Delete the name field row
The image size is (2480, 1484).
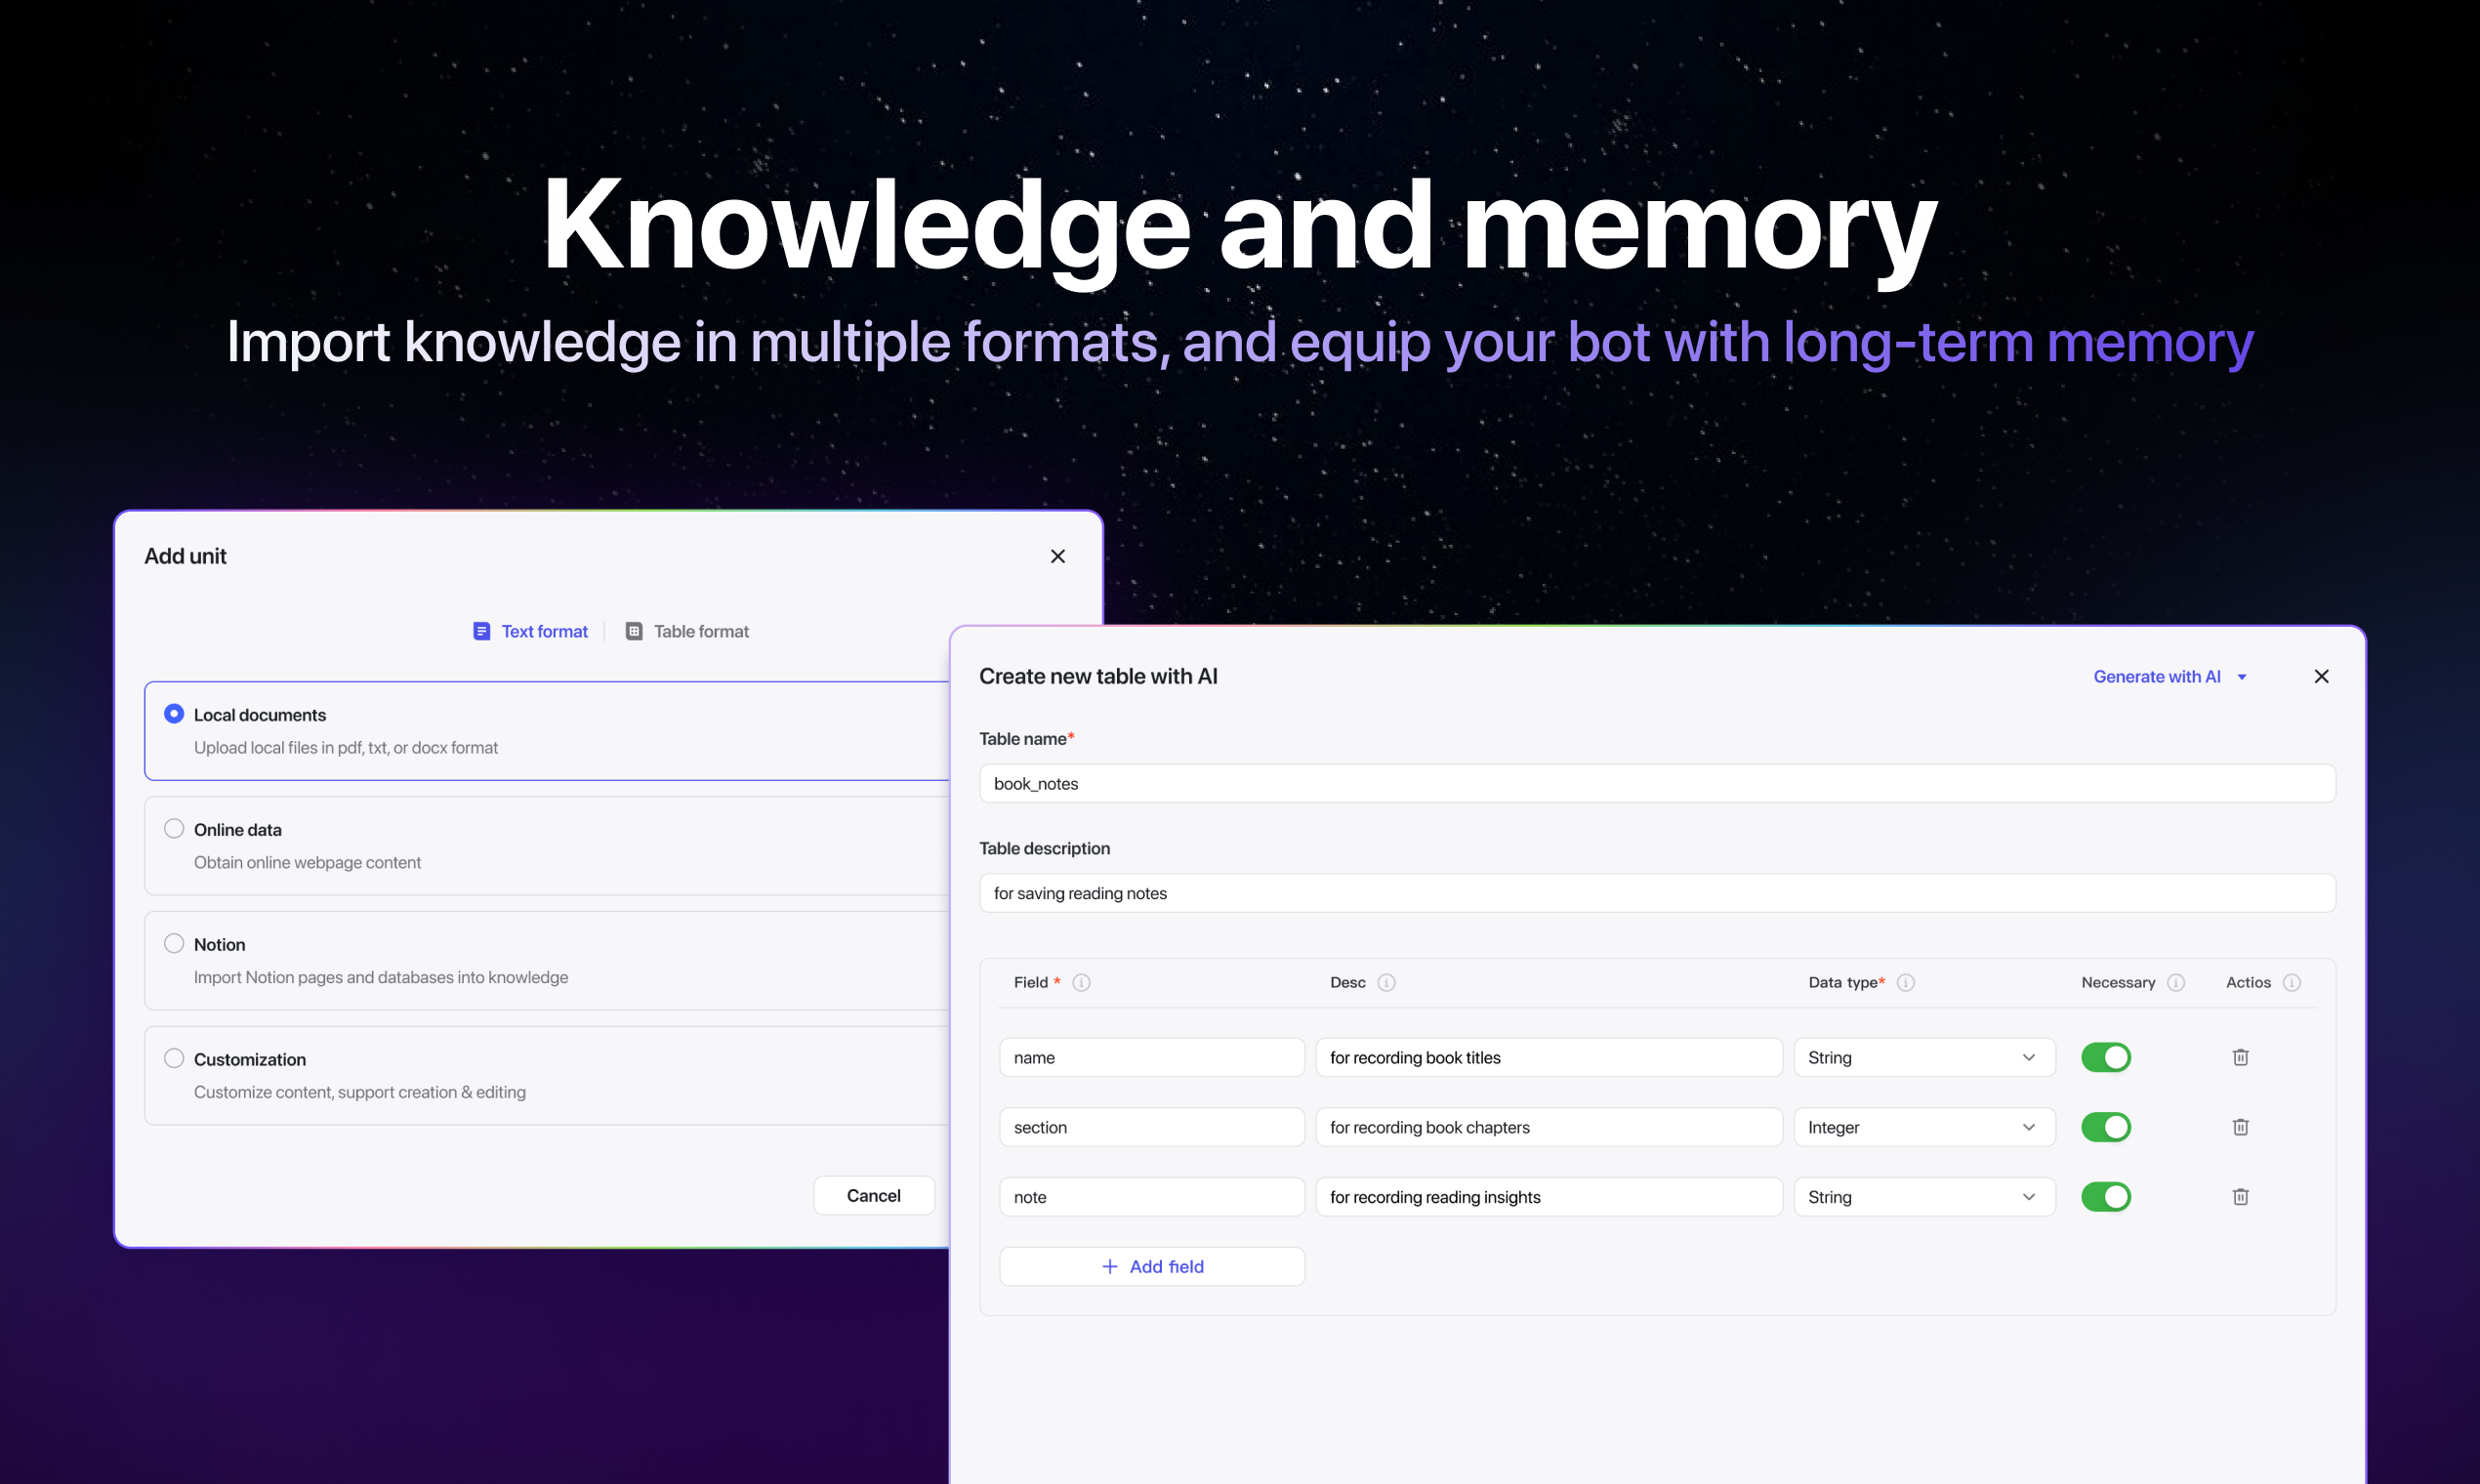point(2240,1057)
